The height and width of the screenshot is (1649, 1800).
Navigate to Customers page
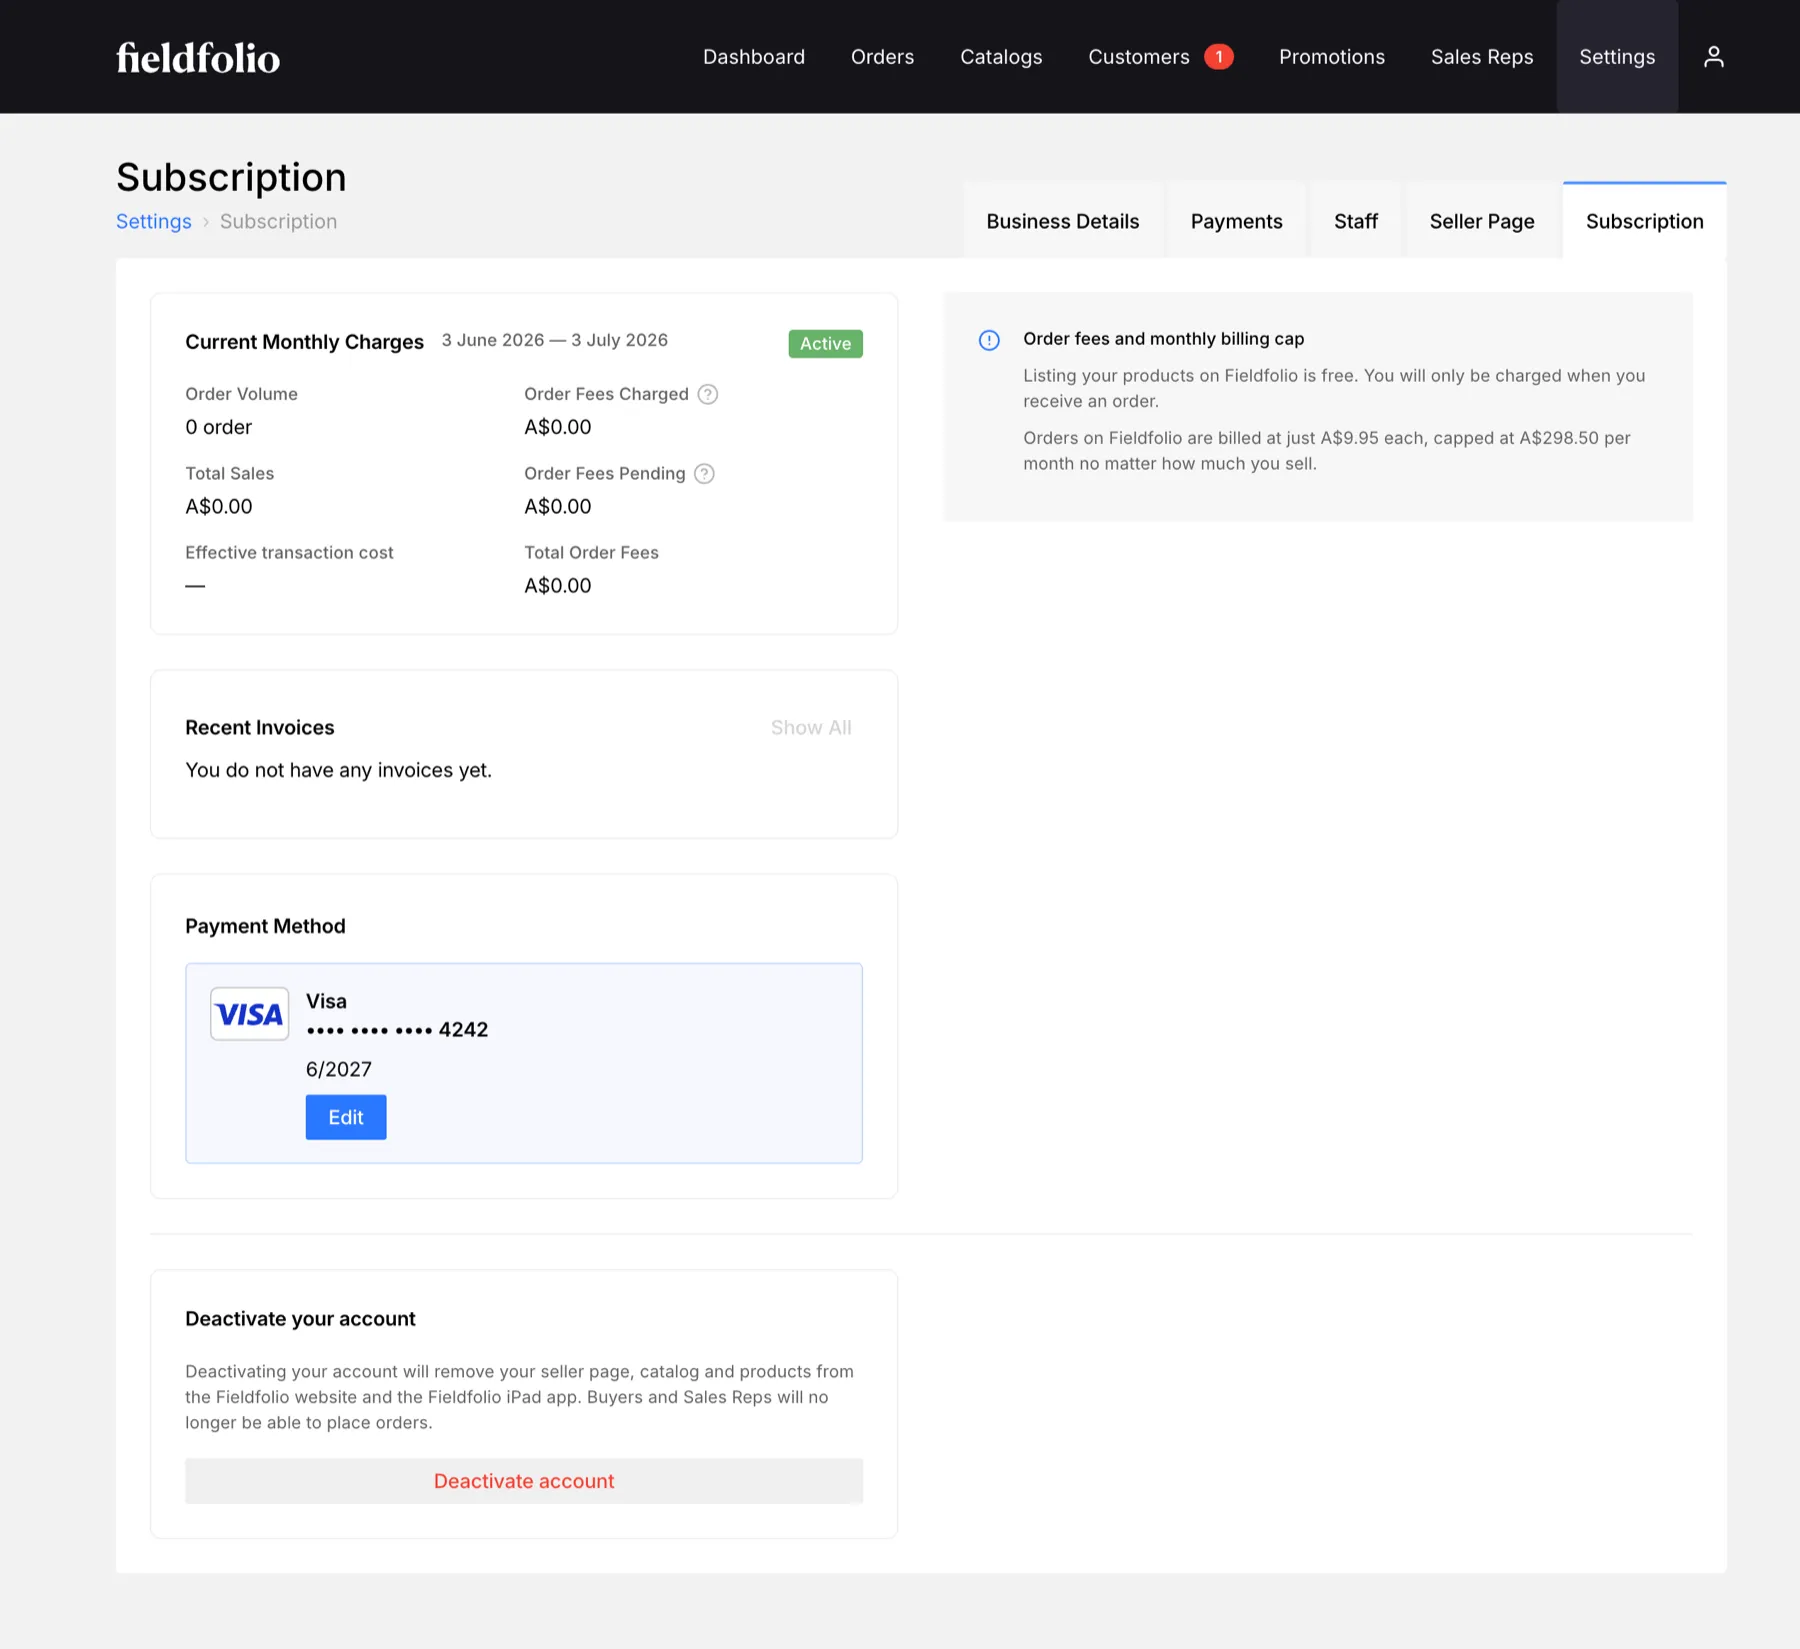[x=1139, y=57]
